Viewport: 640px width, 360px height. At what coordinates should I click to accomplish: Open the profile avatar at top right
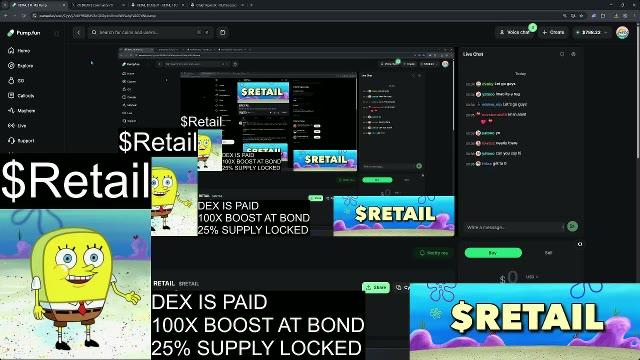tap(622, 32)
